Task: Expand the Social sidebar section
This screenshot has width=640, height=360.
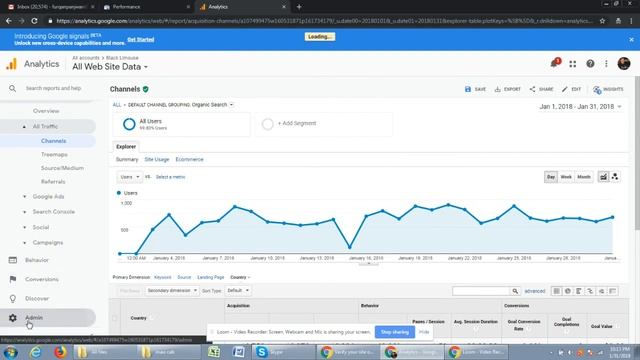Action: click(24, 227)
